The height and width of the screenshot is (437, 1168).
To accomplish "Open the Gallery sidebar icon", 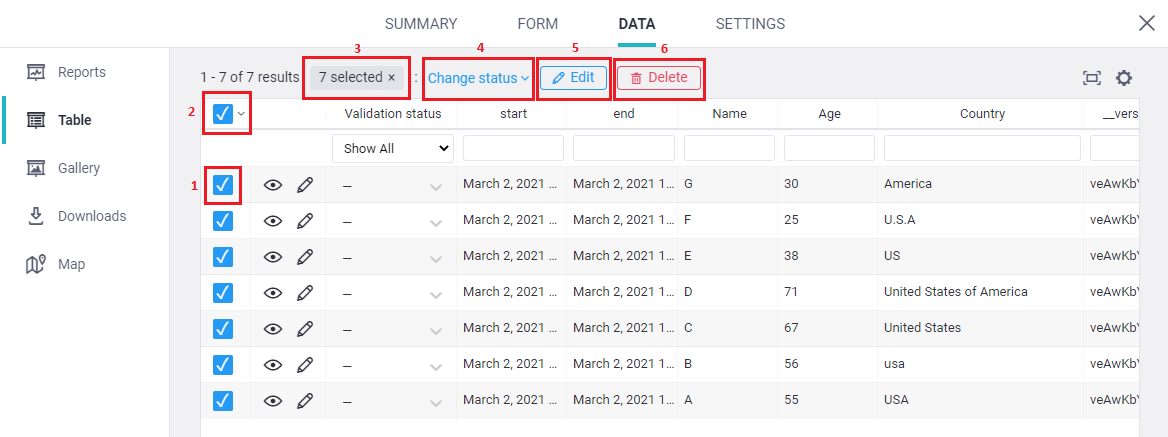I will click(x=36, y=168).
